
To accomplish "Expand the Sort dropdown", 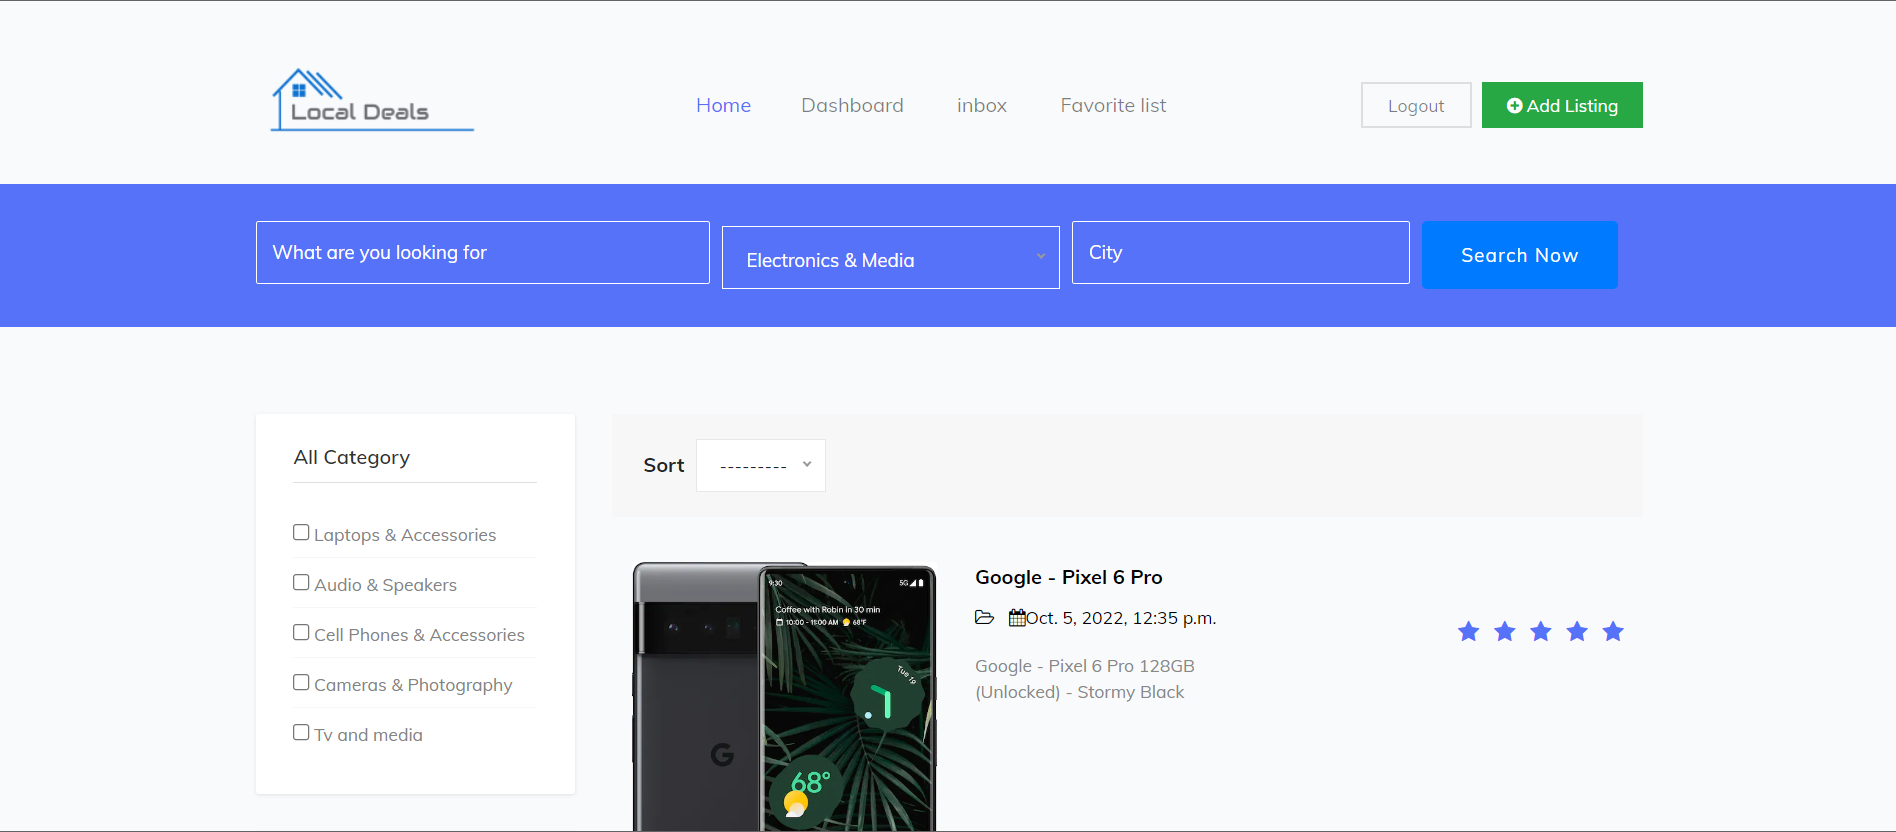I will coord(761,465).
